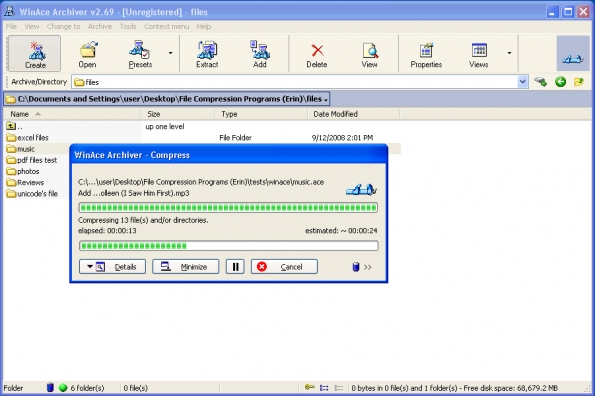Pause compression with the pause button
Image resolution: width=595 pixels, height=396 pixels.
click(x=235, y=267)
